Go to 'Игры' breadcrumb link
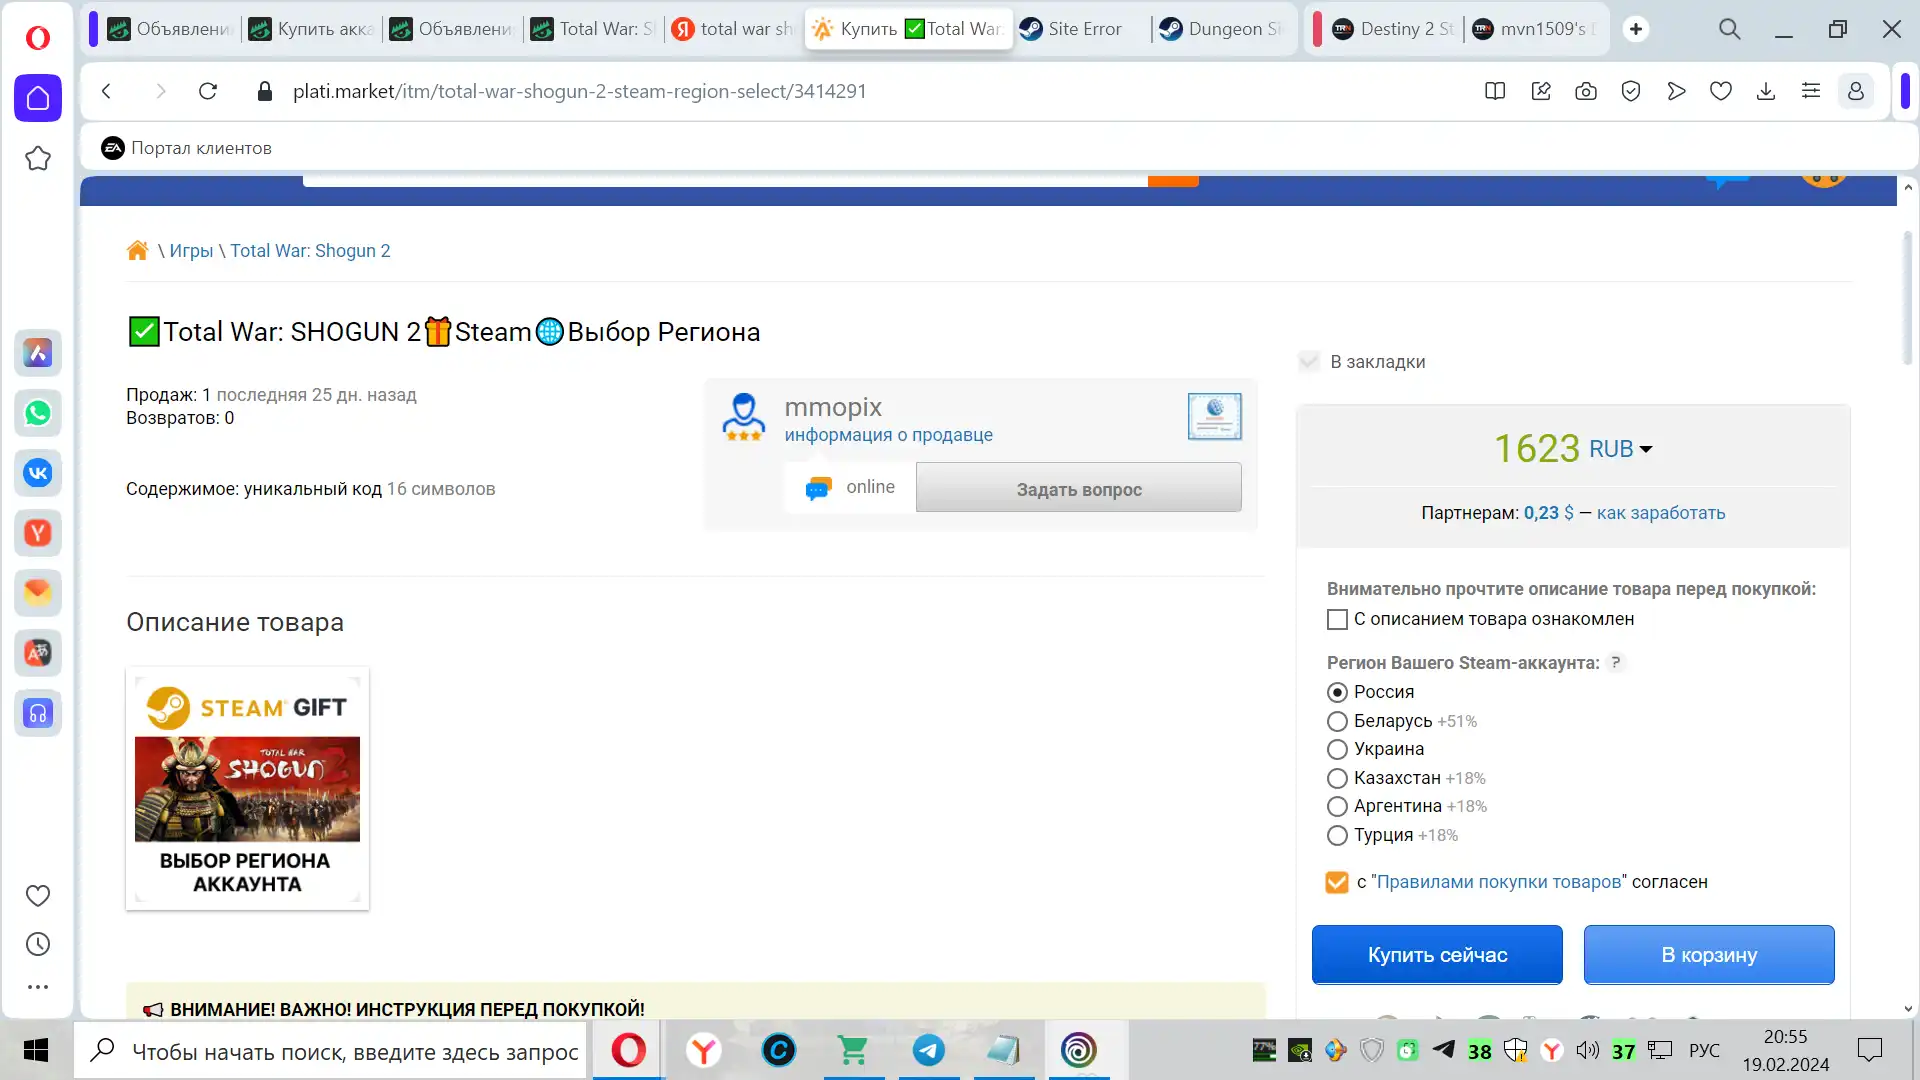Screen dimensions: 1920x1080 click(x=191, y=251)
